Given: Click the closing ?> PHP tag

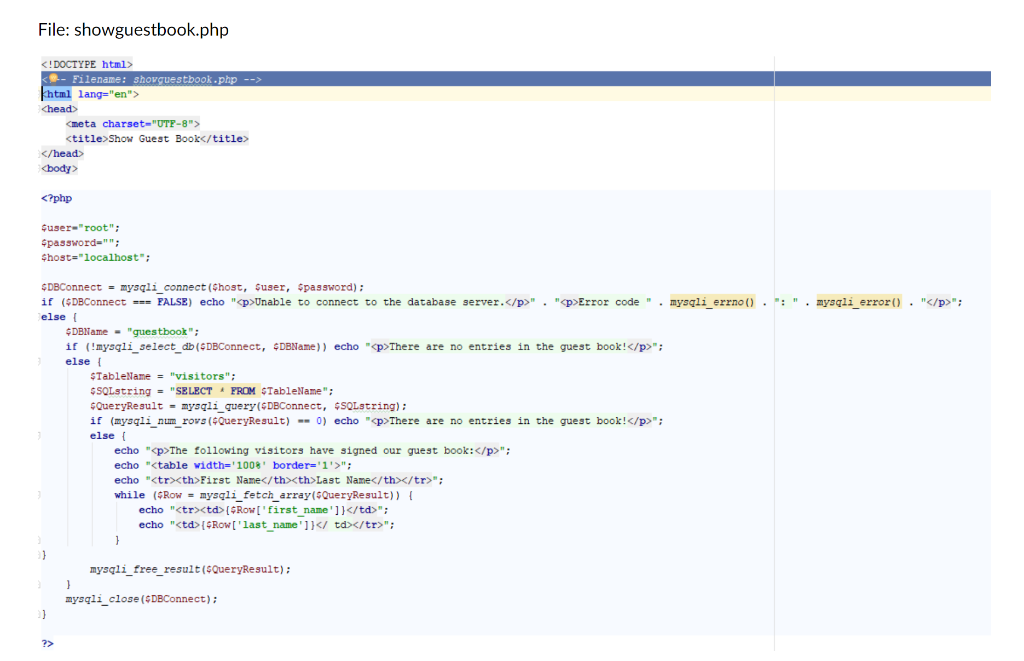Looking at the screenshot, I should point(47,643).
